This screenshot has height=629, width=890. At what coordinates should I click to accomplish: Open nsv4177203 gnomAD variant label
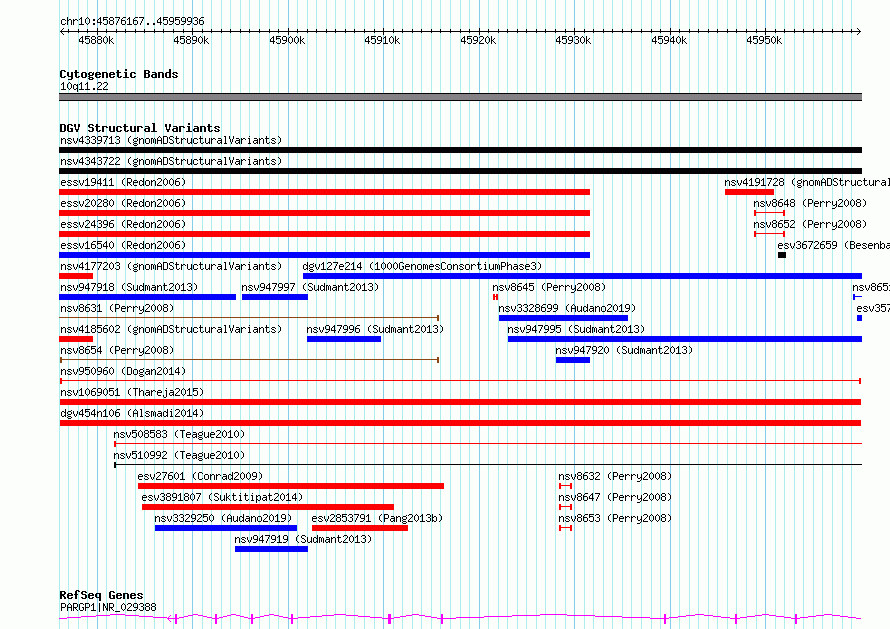[x=171, y=266]
